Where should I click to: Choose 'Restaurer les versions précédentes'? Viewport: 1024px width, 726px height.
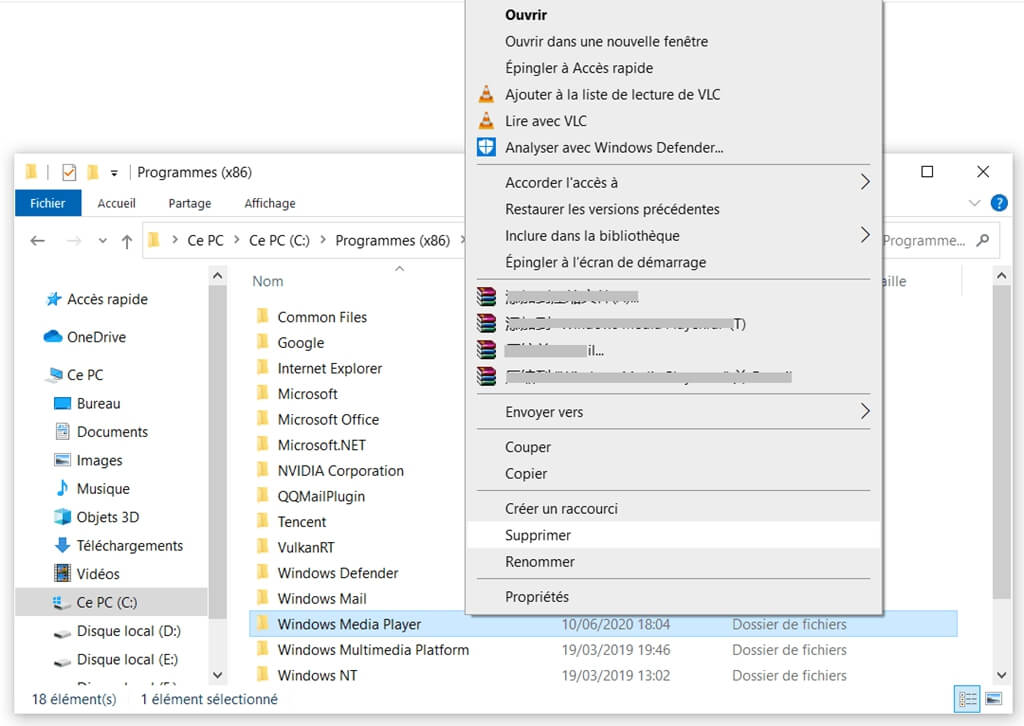(x=673, y=209)
